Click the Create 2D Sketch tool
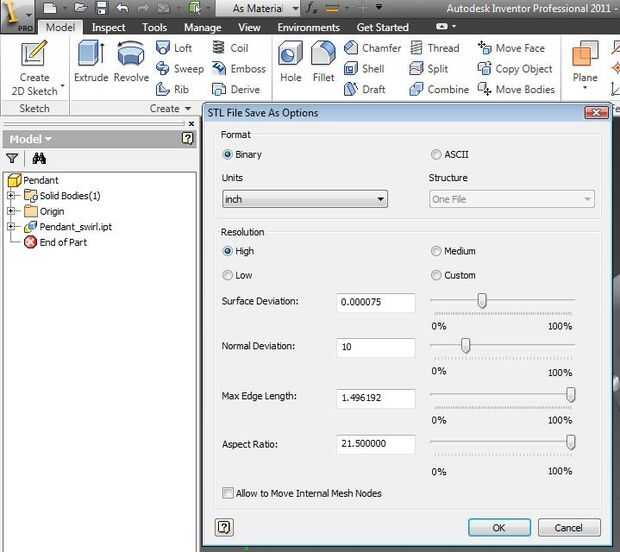This screenshot has height=552, width=620. click(34, 68)
